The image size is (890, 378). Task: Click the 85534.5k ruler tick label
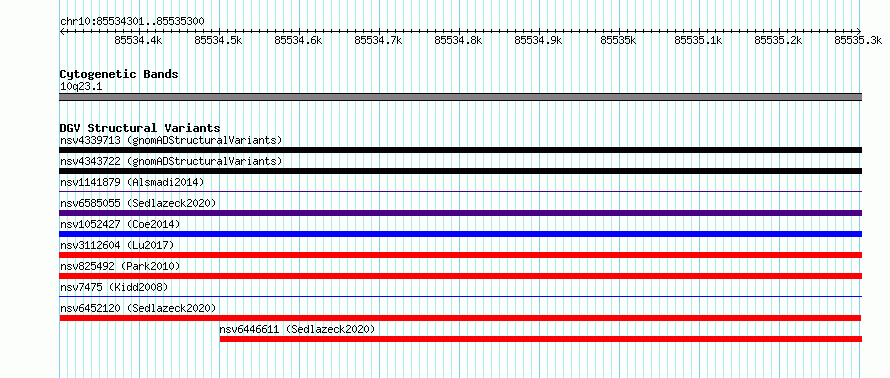click(218, 40)
